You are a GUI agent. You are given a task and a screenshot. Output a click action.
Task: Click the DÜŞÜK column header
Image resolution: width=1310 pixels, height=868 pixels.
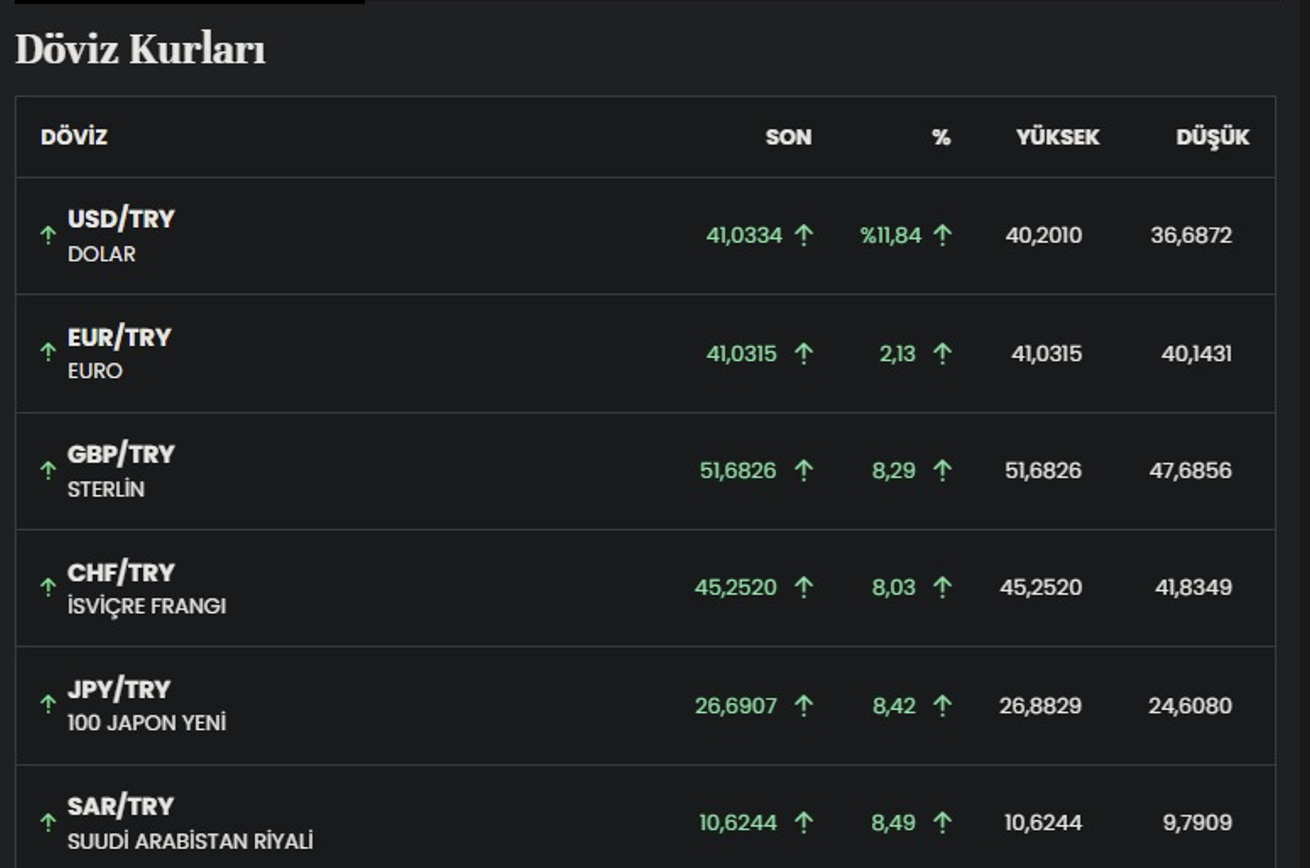[1212, 137]
